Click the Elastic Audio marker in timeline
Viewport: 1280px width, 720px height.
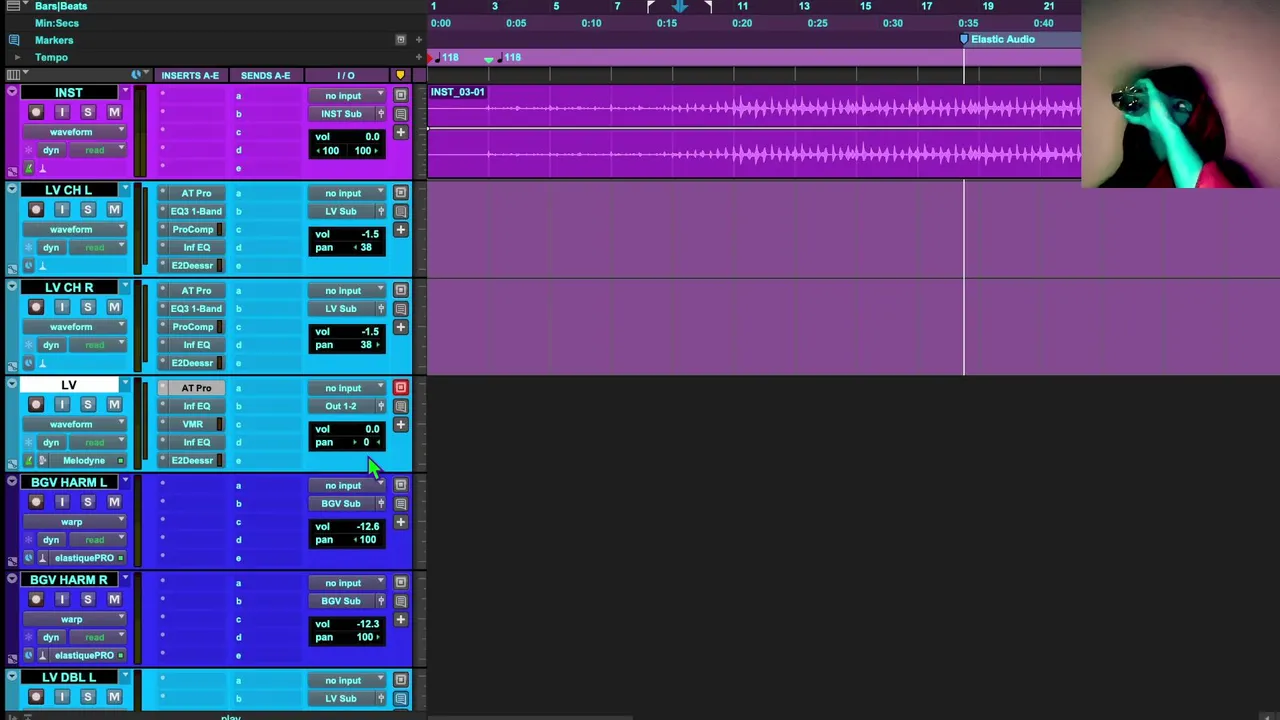tap(997, 39)
